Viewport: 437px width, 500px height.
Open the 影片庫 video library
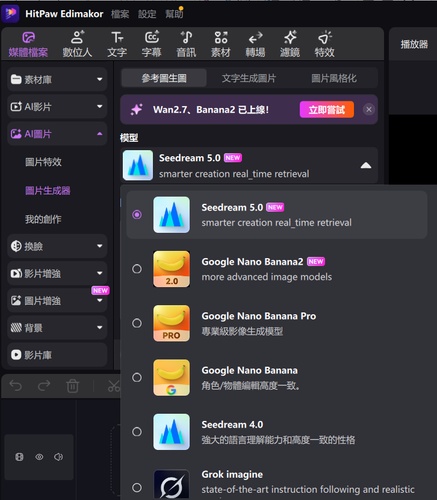tap(57, 355)
